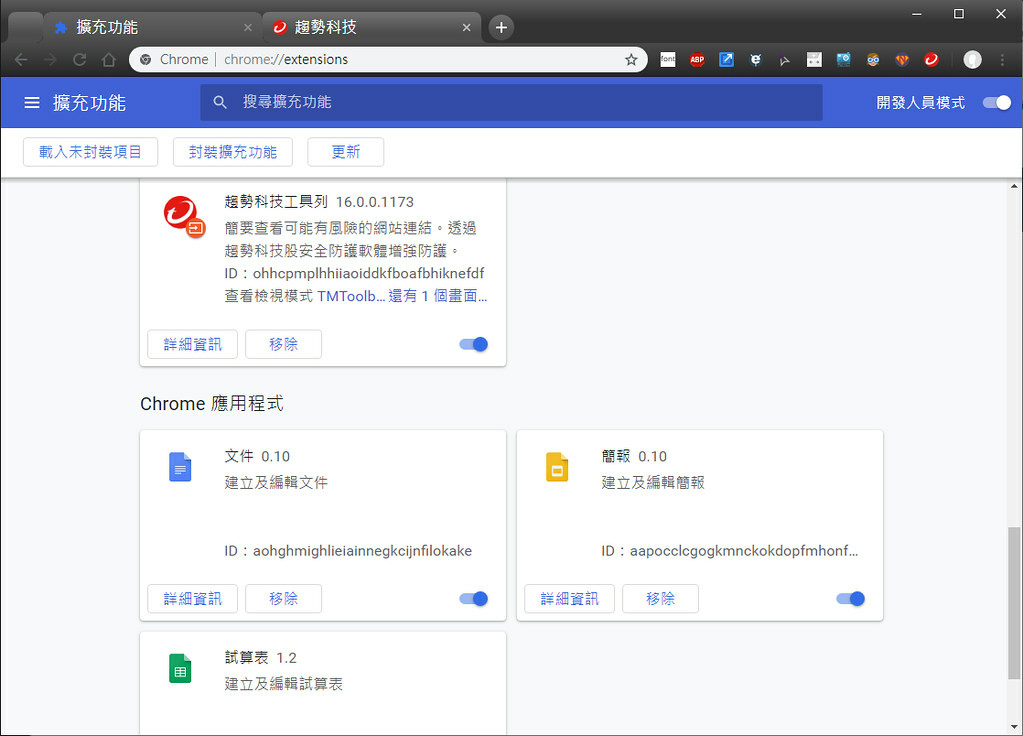
Task: Open a new tab
Action: click(x=501, y=27)
